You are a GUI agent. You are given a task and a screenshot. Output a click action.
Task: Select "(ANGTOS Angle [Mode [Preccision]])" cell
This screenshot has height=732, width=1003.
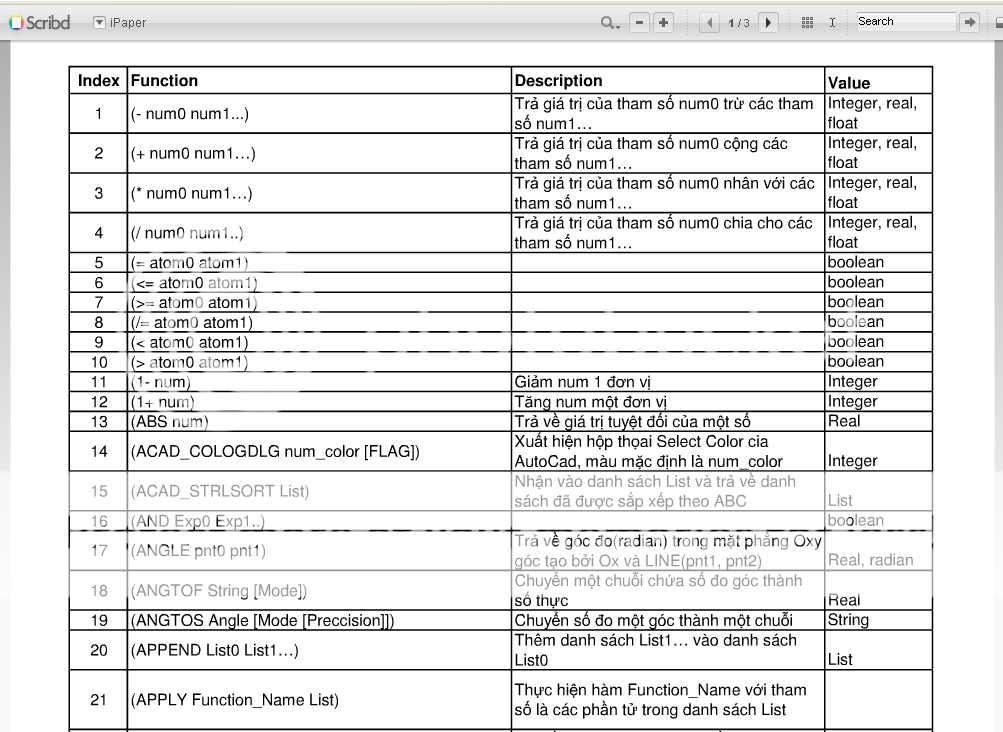(319, 621)
